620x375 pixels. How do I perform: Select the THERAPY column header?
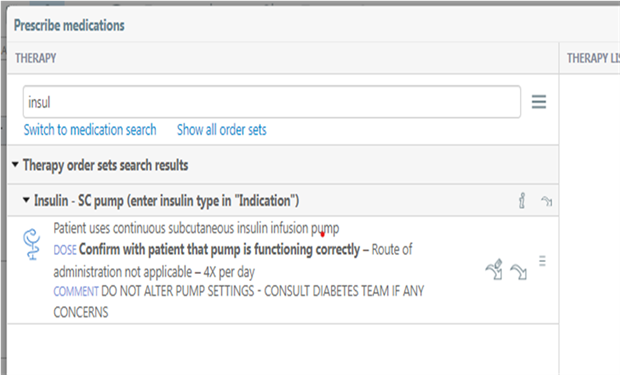pos(36,58)
